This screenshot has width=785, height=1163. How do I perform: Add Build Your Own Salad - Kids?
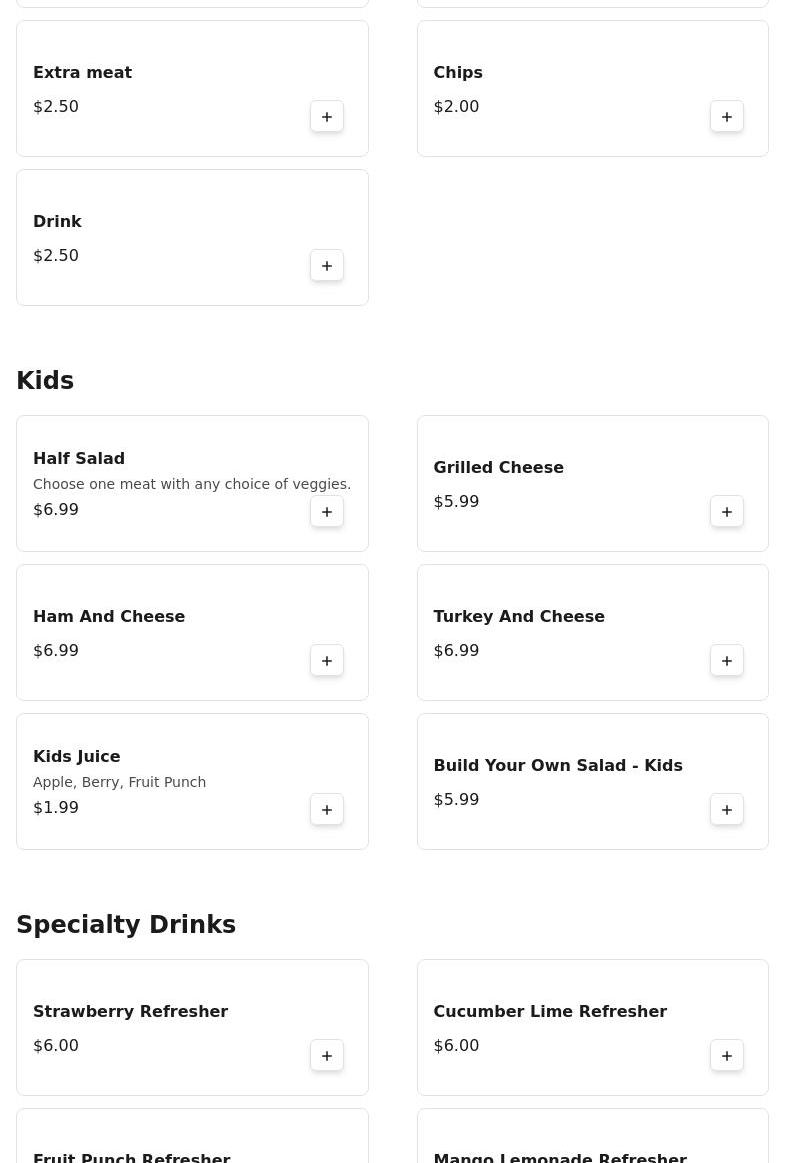point(727,810)
